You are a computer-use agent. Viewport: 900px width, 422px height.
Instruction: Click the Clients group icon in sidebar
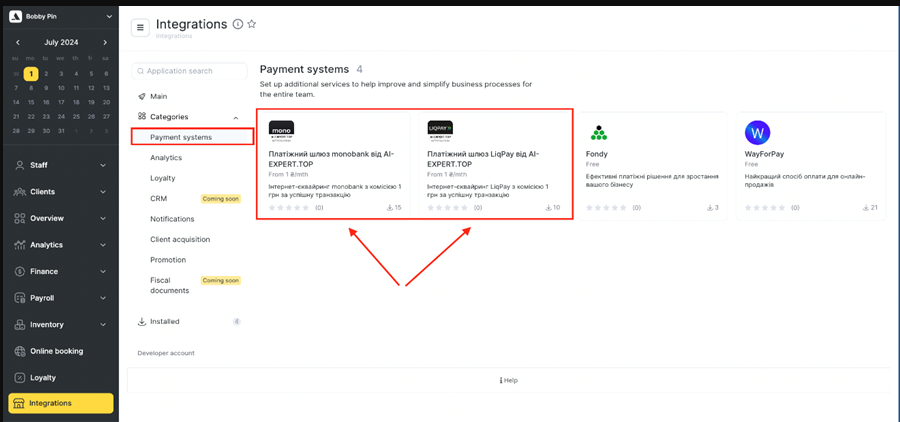[20, 192]
